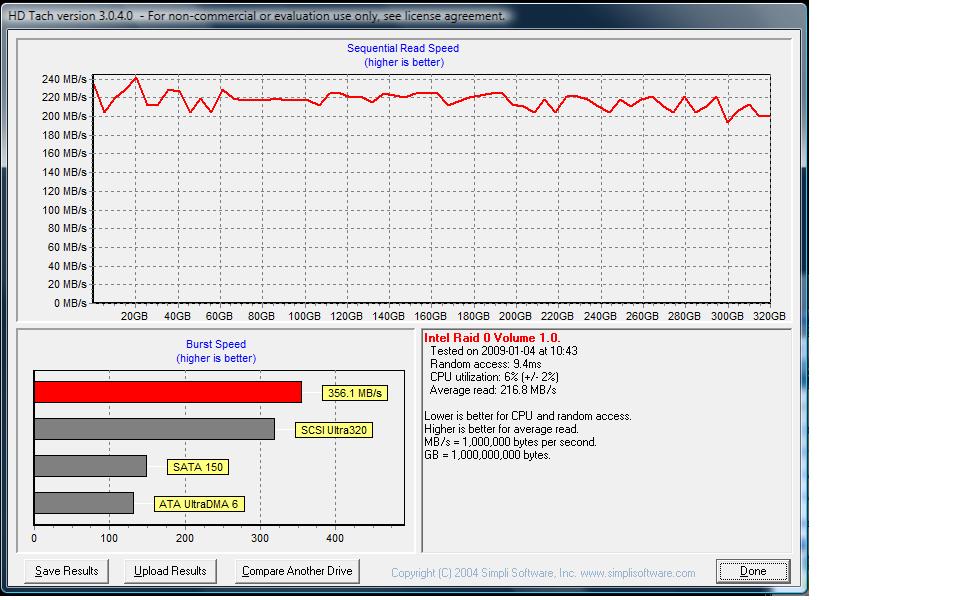Screen dimensions: 960x600
Task: Click the SATA 150 gray bar
Action: (x=90, y=466)
